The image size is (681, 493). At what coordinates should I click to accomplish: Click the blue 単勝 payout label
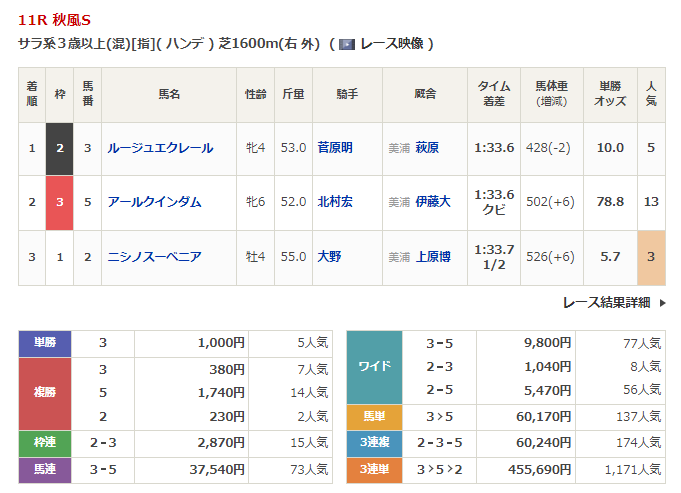point(45,343)
